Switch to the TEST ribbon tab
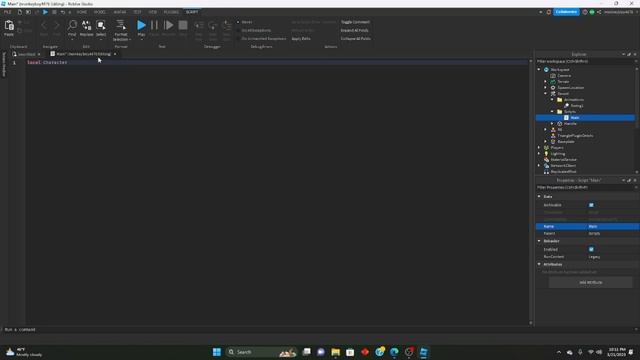The width and height of the screenshot is (640, 360). pos(137,12)
